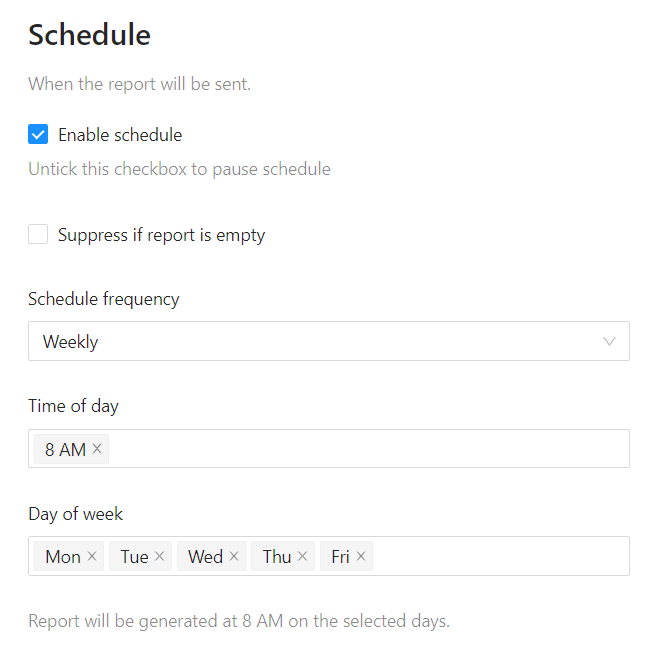Click the Enable schedule label text
The image size is (671, 655).
pyautogui.click(x=120, y=135)
